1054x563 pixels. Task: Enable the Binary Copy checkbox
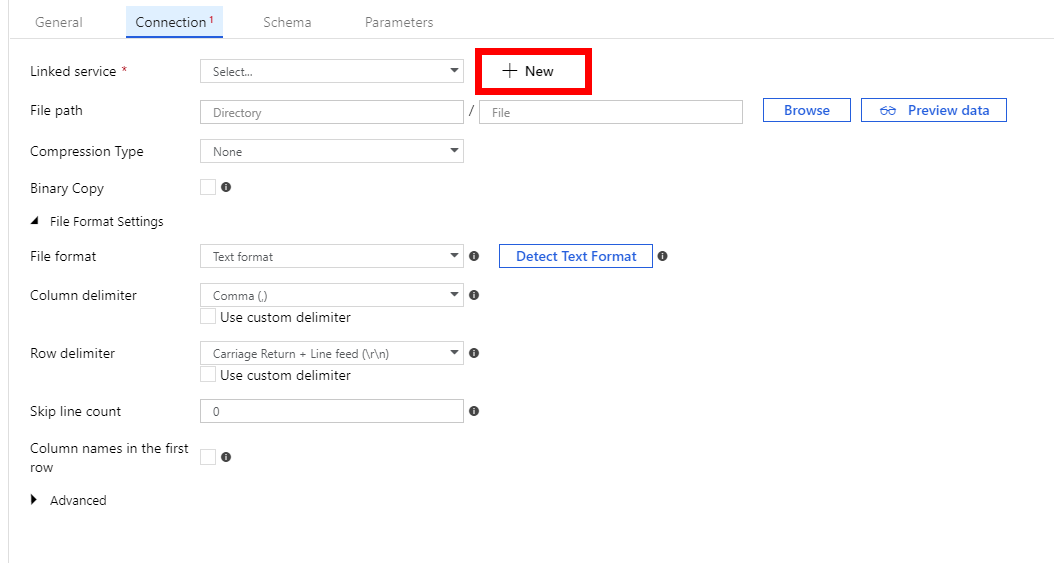click(x=208, y=187)
